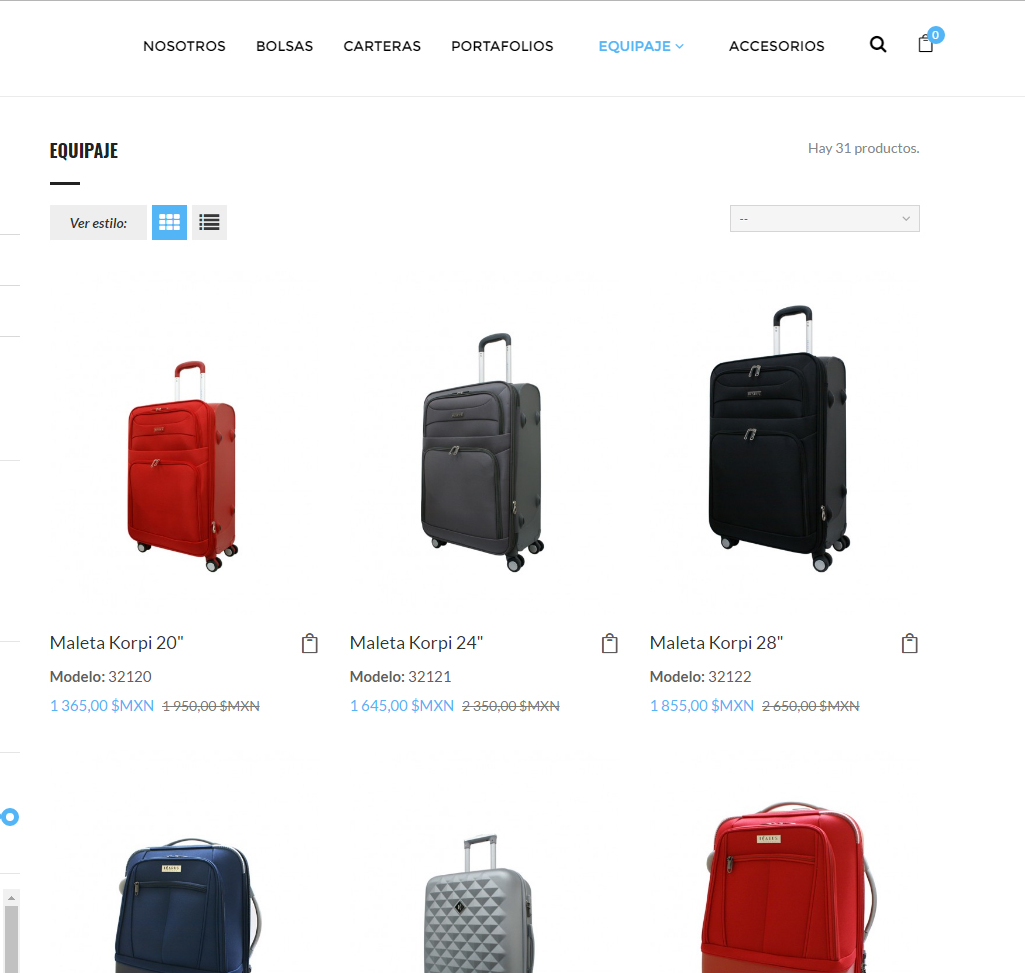Viewport: 1025px width, 973px height.
Task: Open the CARTERAS menu item
Action: point(382,46)
